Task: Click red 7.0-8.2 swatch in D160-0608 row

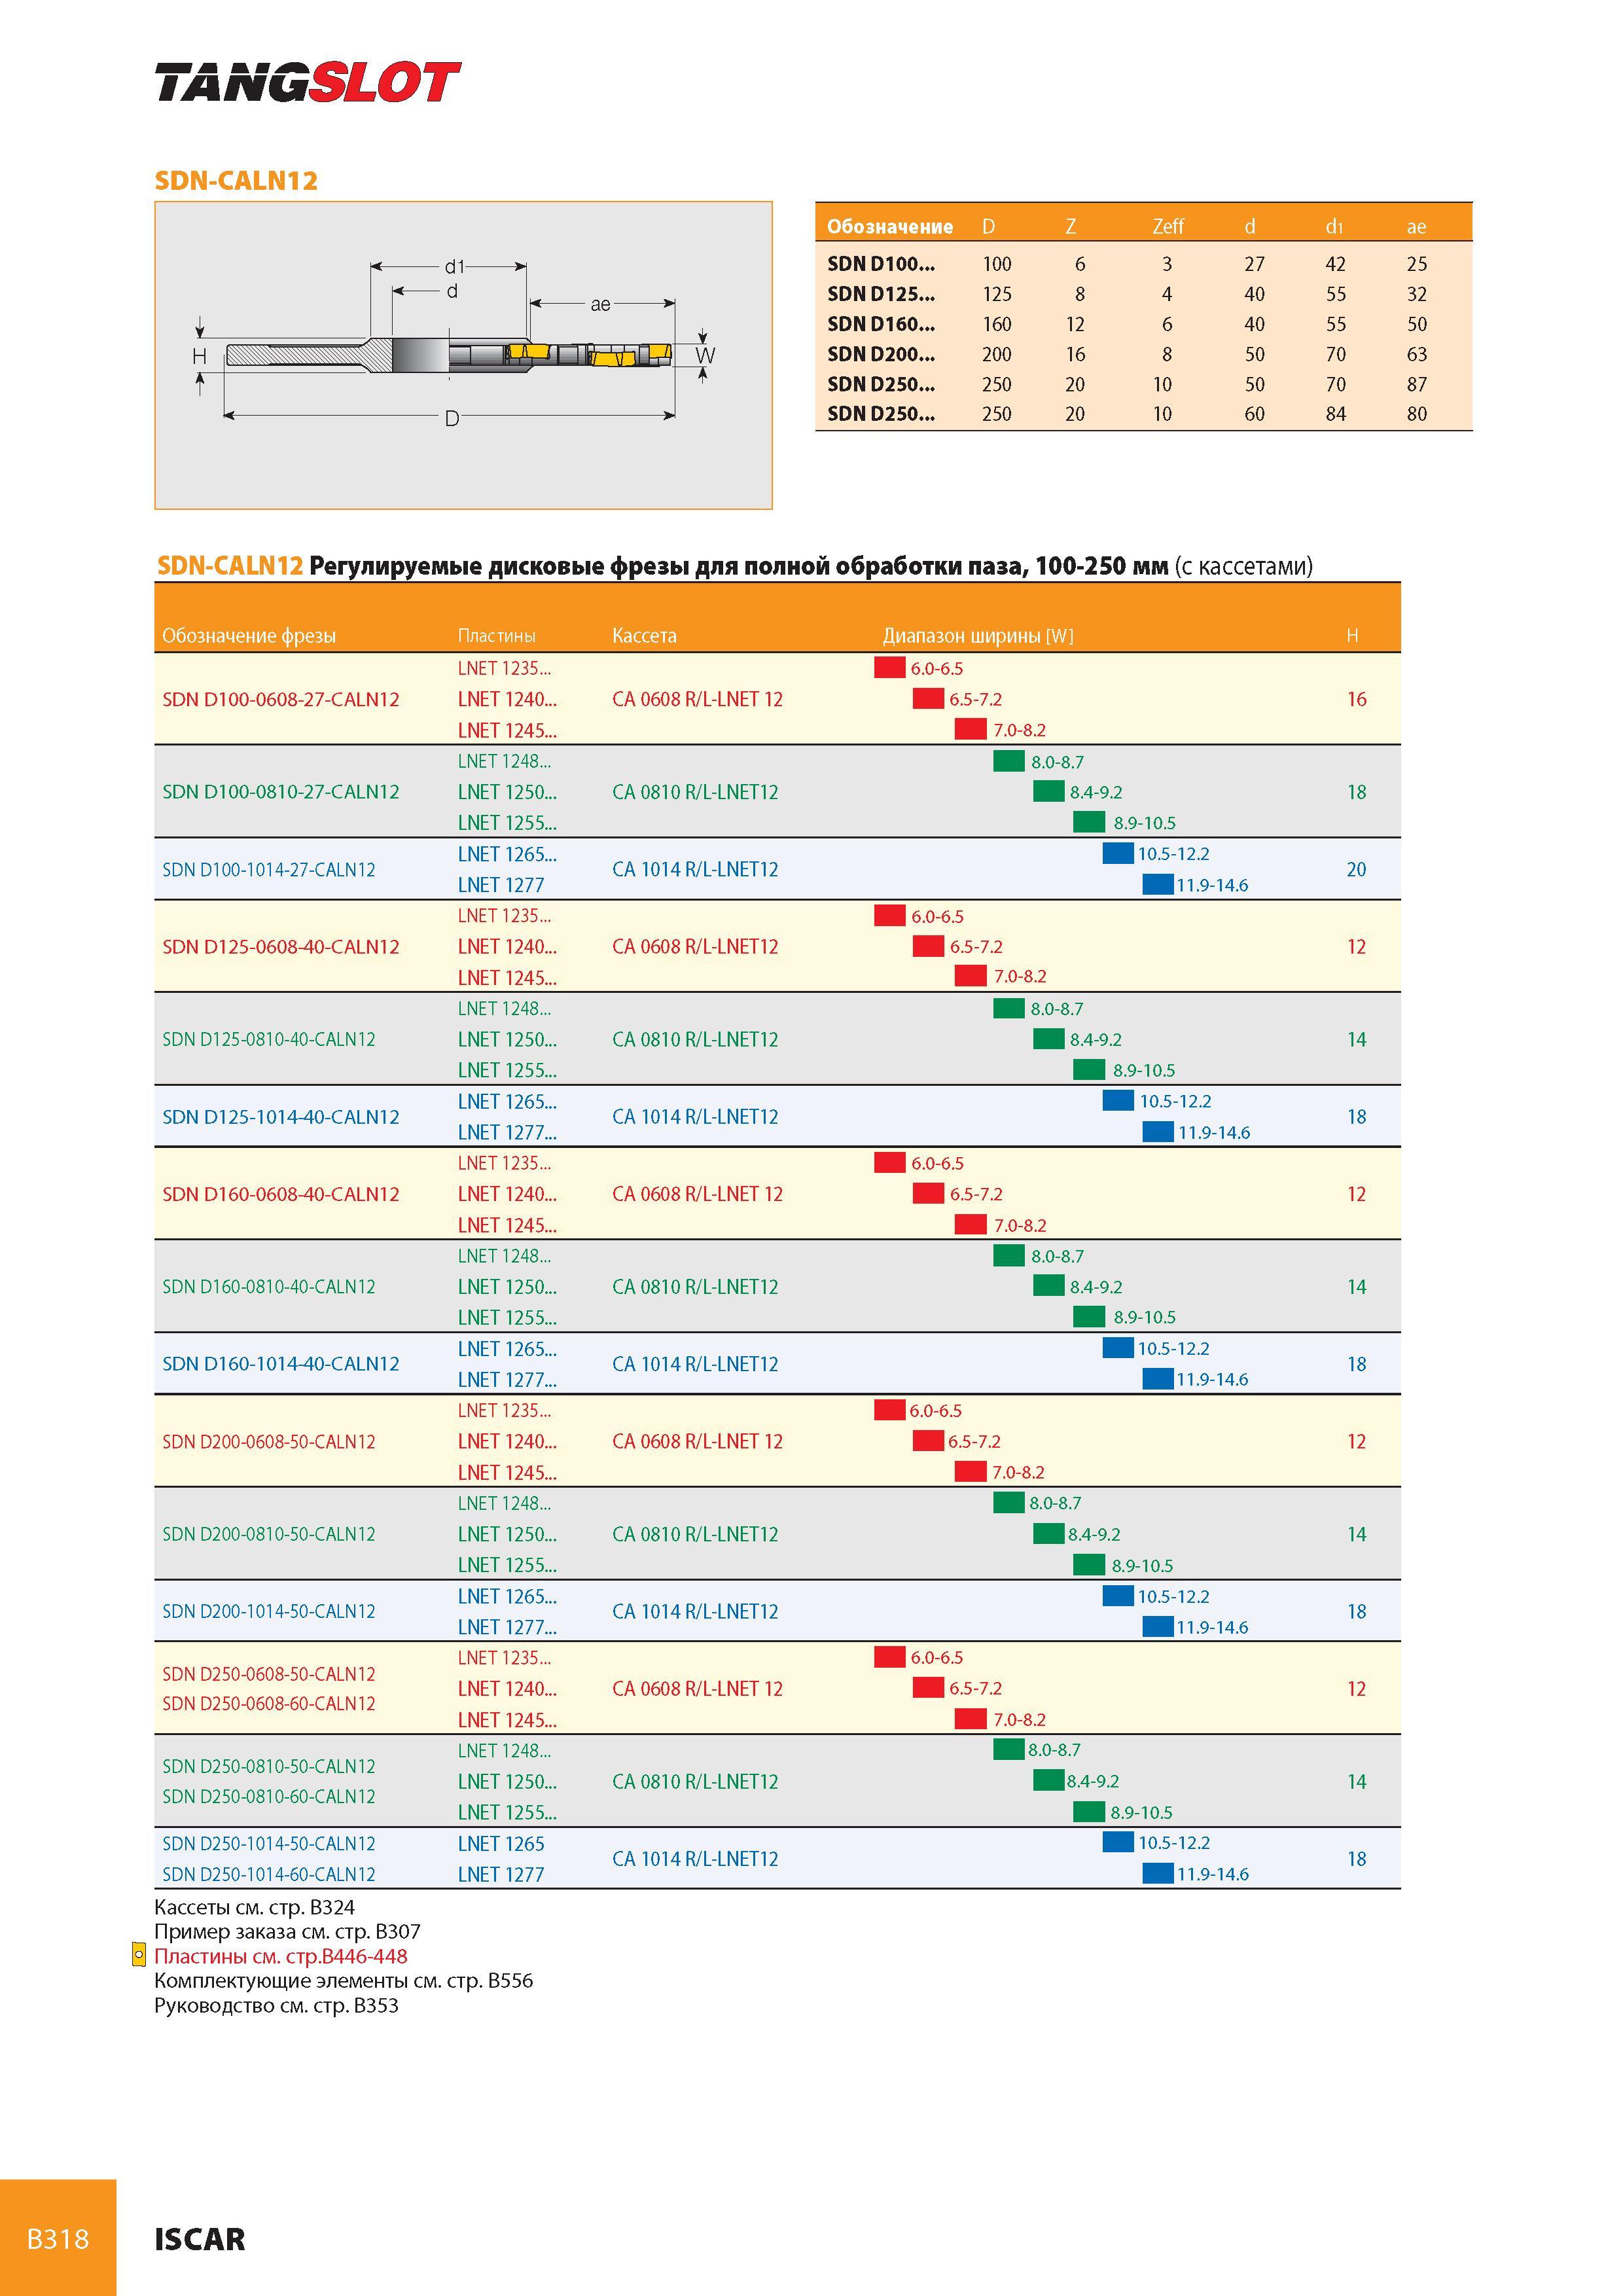Action: click(971, 1224)
